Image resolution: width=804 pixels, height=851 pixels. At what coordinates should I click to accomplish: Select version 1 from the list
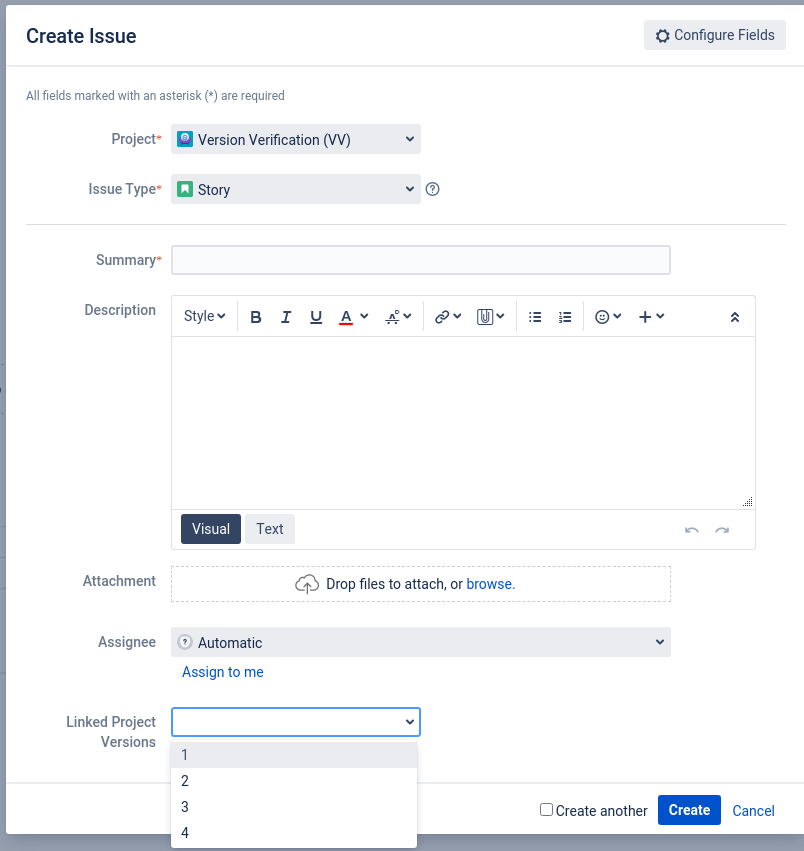[x=294, y=755]
